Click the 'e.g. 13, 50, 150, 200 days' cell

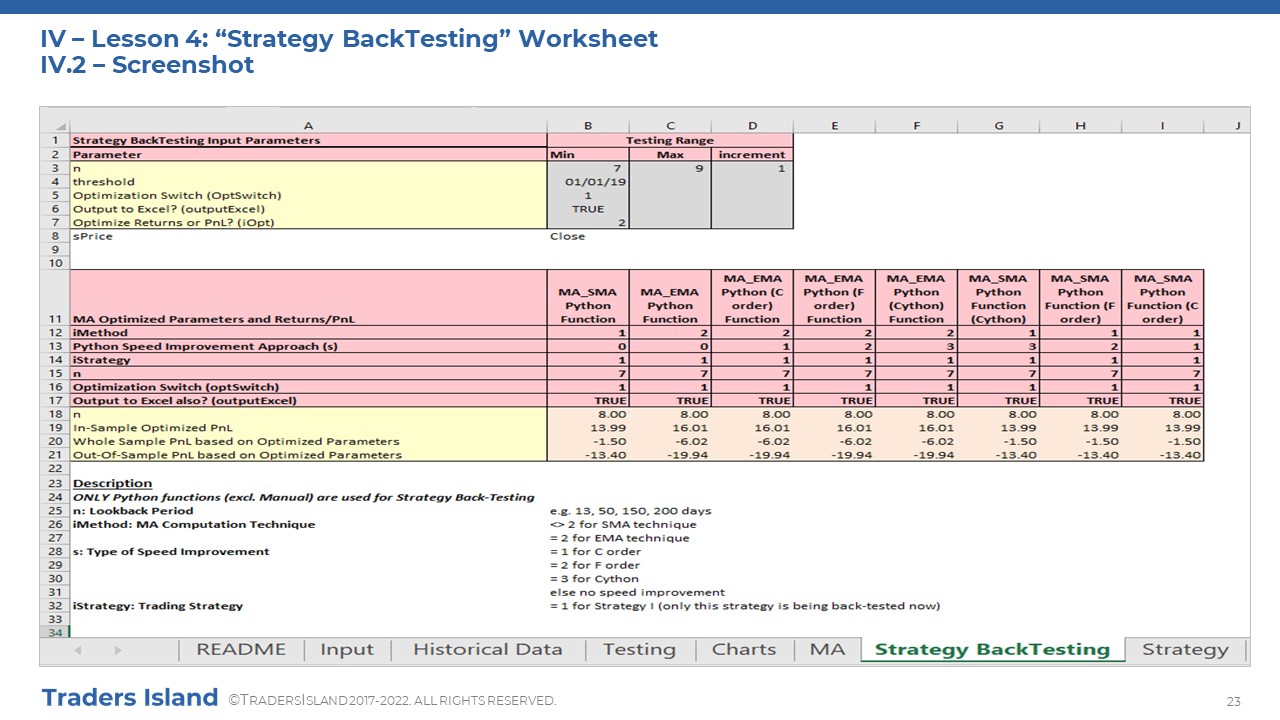click(630, 511)
